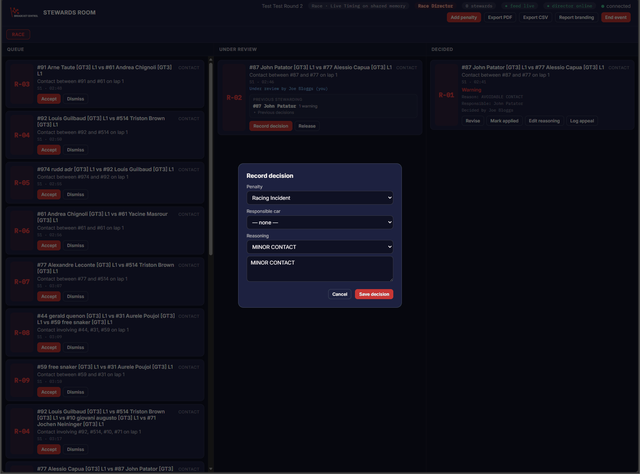Image resolution: width=640 pixels, height=474 pixels.
Task: Click the feed live status pill
Action: pyautogui.click(x=519, y=6)
